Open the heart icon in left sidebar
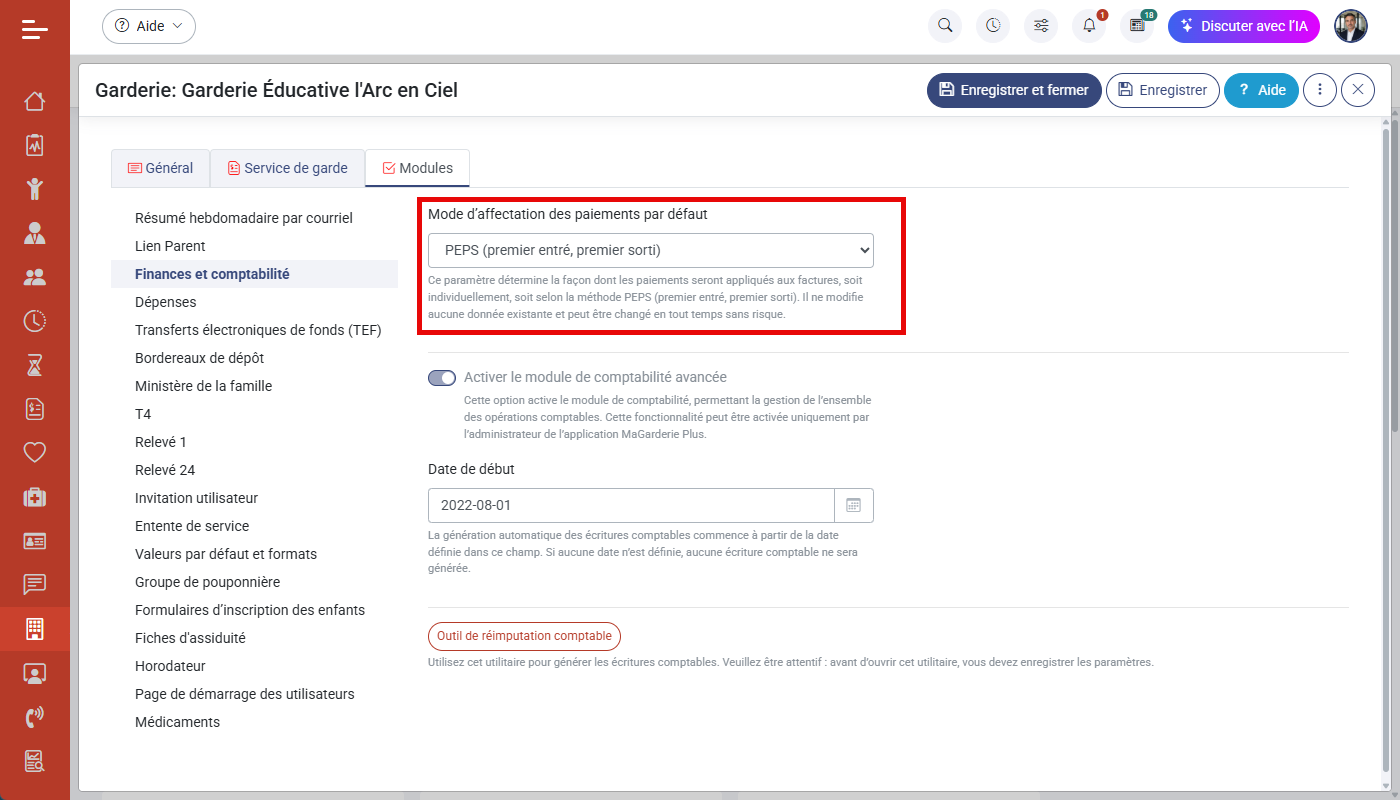 pyautogui.click(x=35, y=453)
